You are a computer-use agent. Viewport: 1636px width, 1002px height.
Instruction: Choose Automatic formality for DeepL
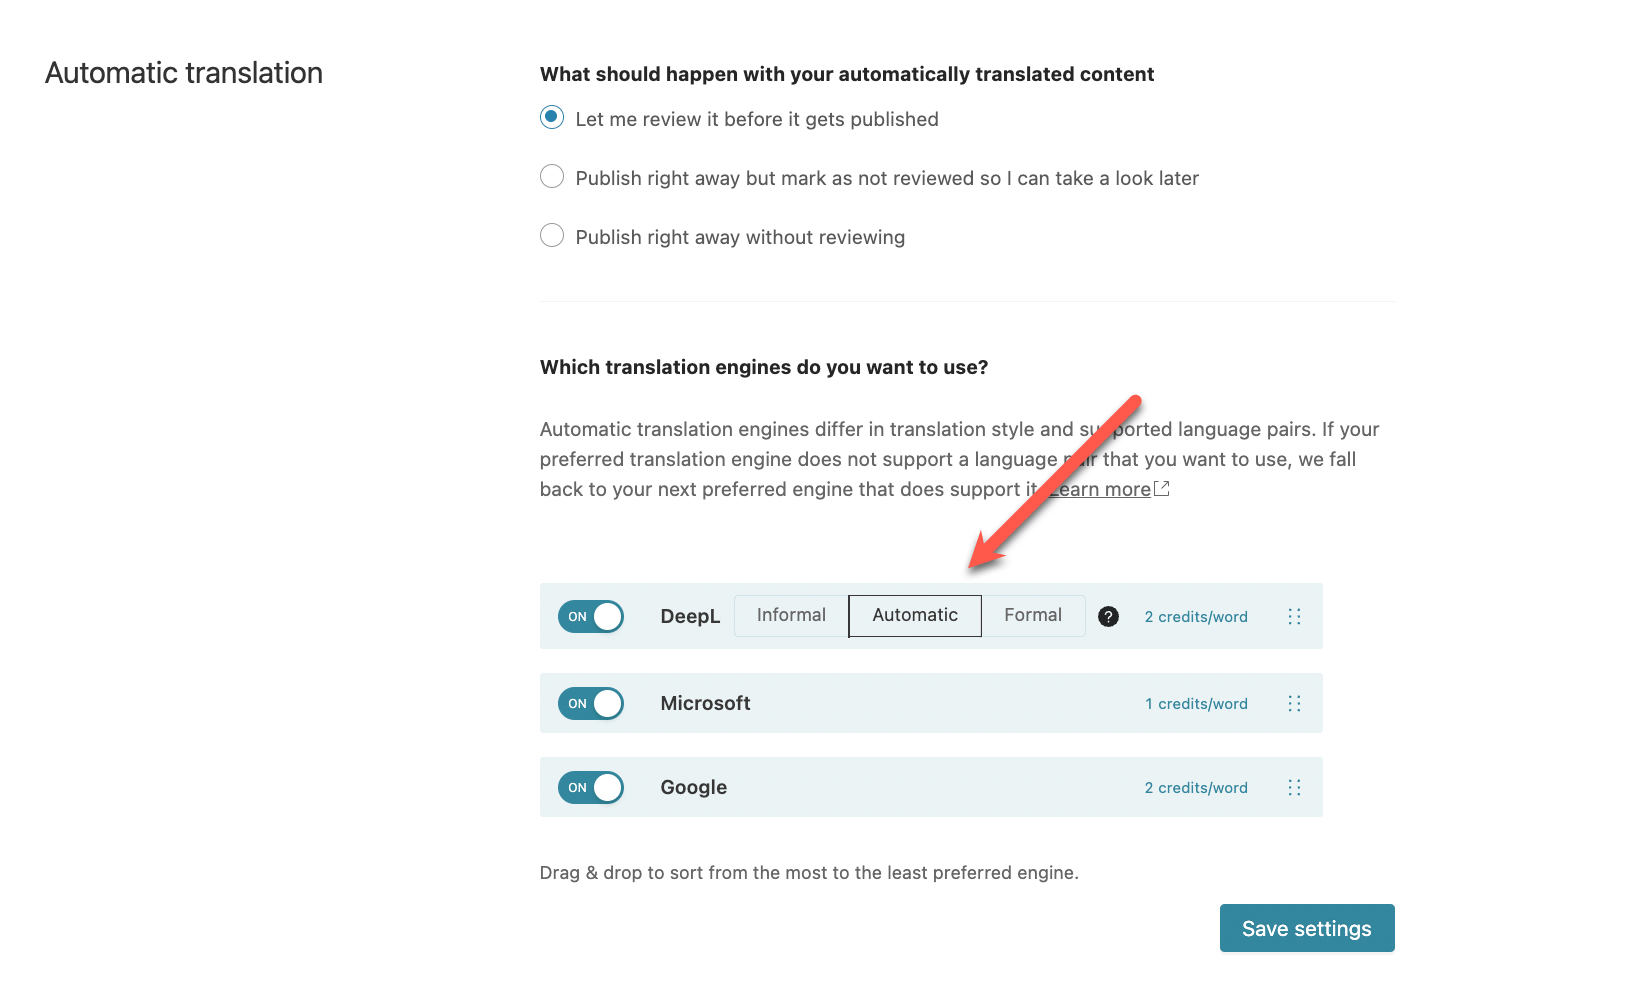click(x=915, y=616)
